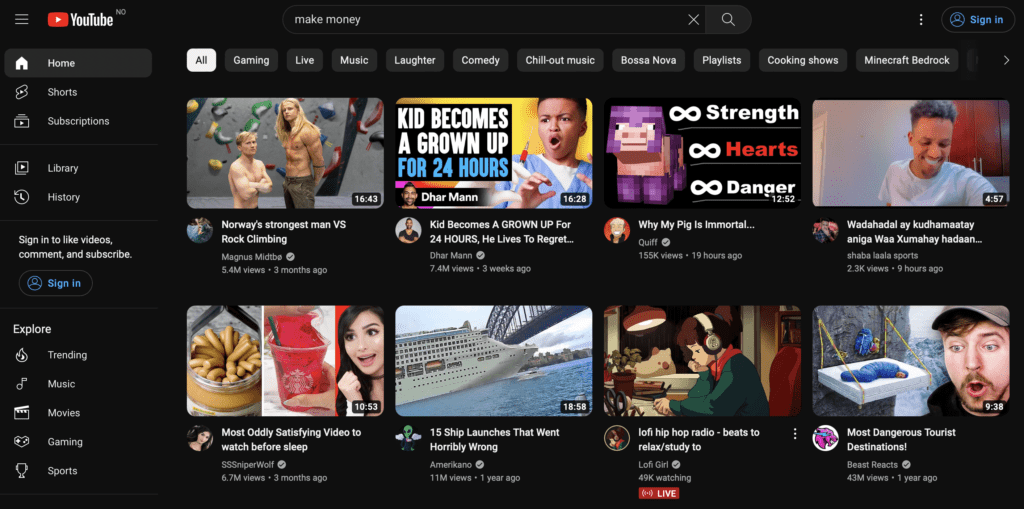Select the Comedy filter chip
The image size is (1024, 509).
[x=481, y=60]
